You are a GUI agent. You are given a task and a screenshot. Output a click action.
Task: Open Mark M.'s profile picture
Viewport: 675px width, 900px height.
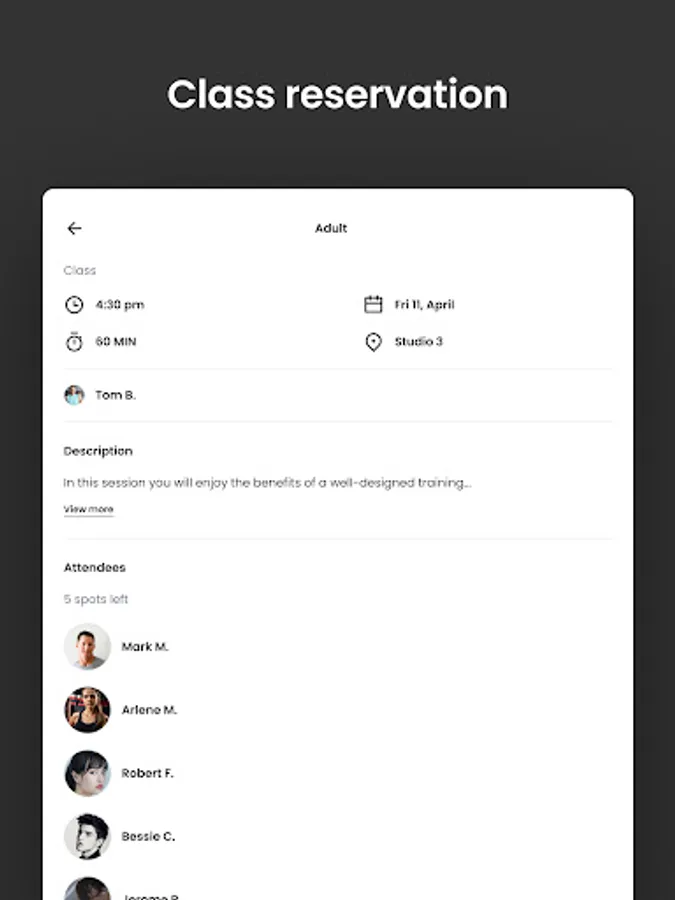tap(87, 647)
